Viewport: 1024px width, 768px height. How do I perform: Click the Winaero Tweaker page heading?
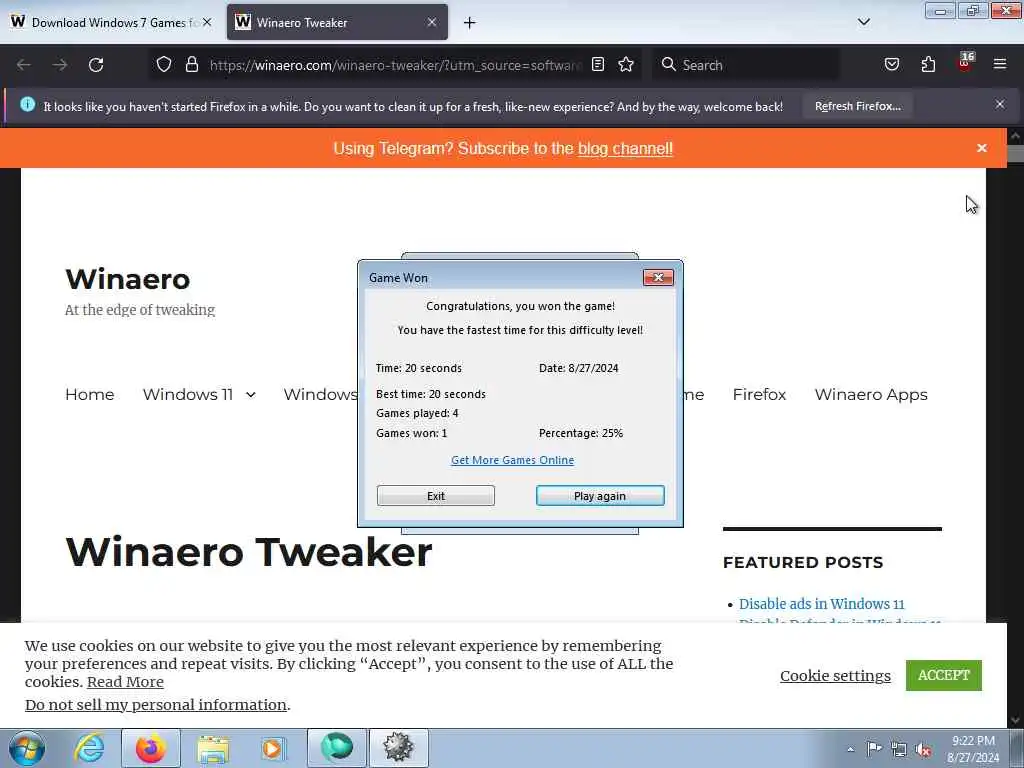tap(248, 552)
